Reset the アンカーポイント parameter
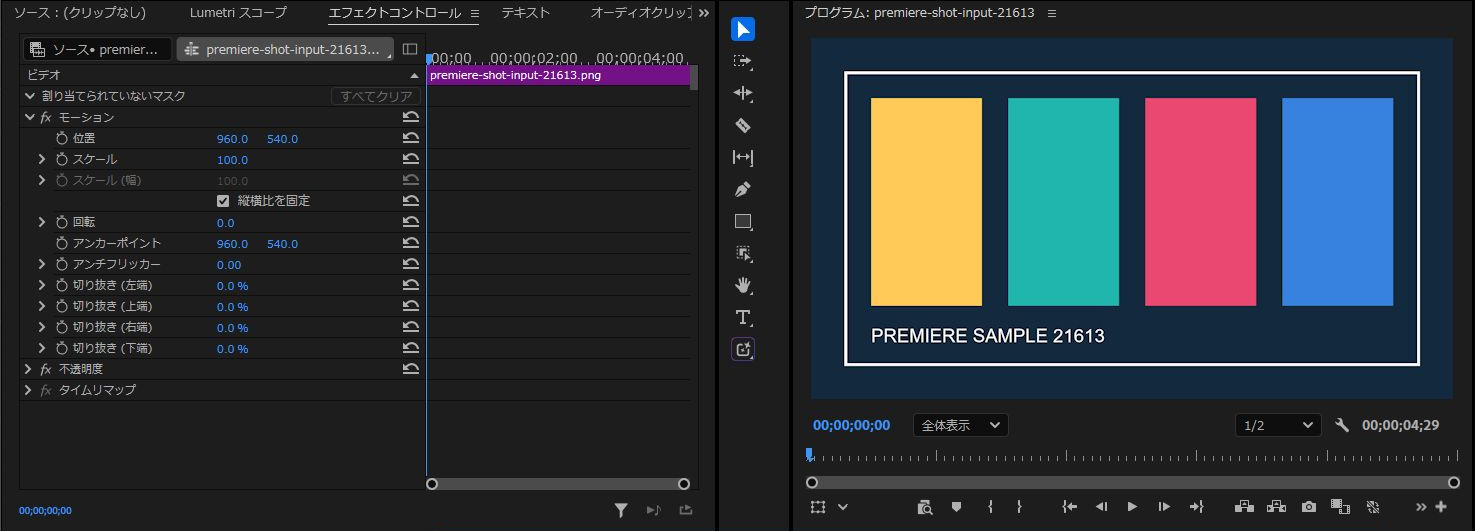 (x=410, y=244)
